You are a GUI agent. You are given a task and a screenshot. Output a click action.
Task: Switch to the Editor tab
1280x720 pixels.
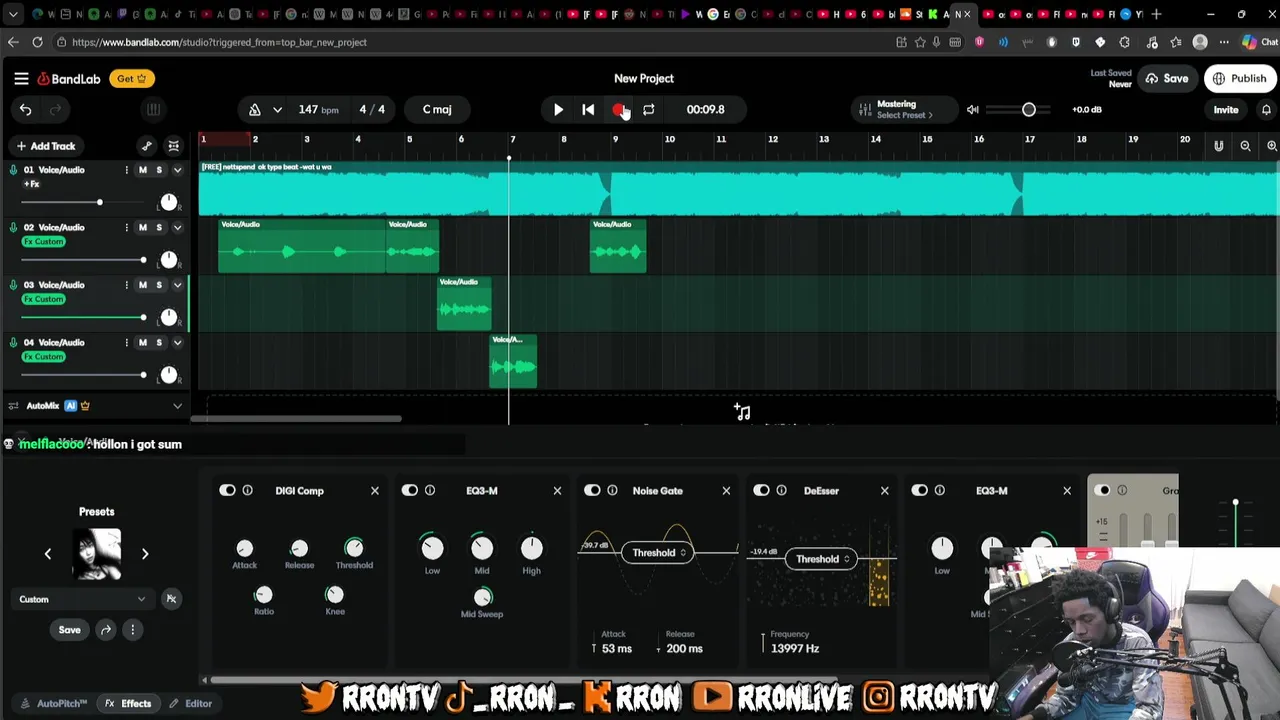click(x=190, y=704)
